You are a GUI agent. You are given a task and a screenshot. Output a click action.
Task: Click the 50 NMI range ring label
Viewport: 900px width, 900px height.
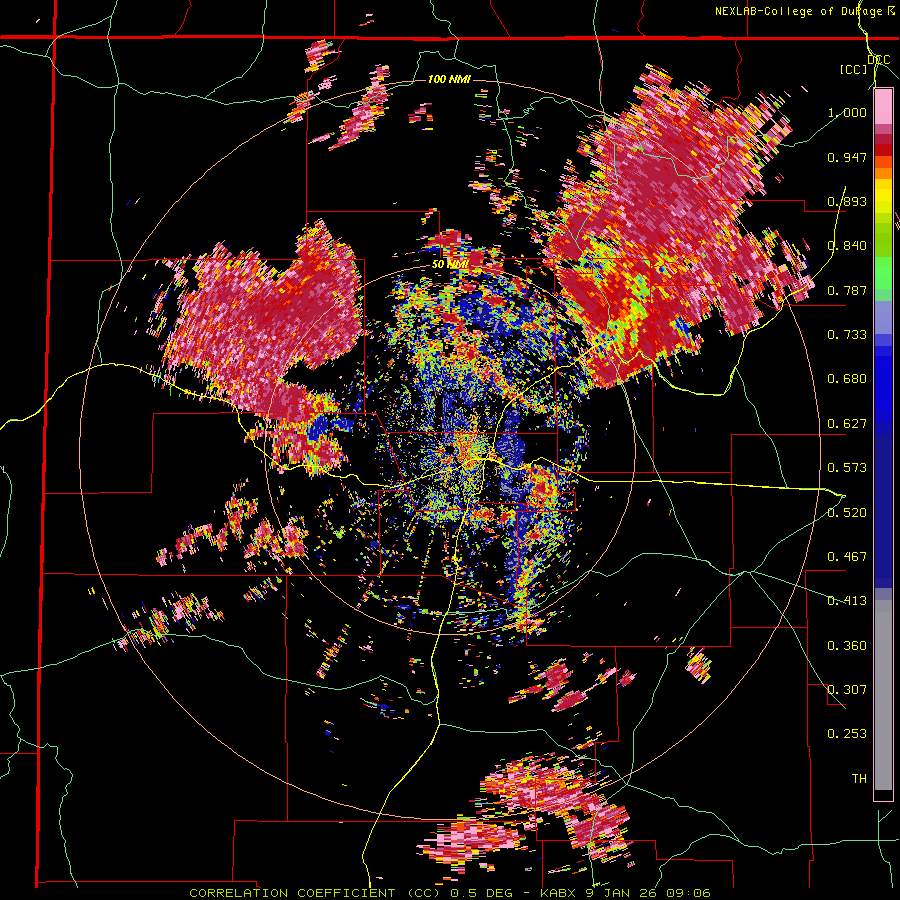pos(449,264)
